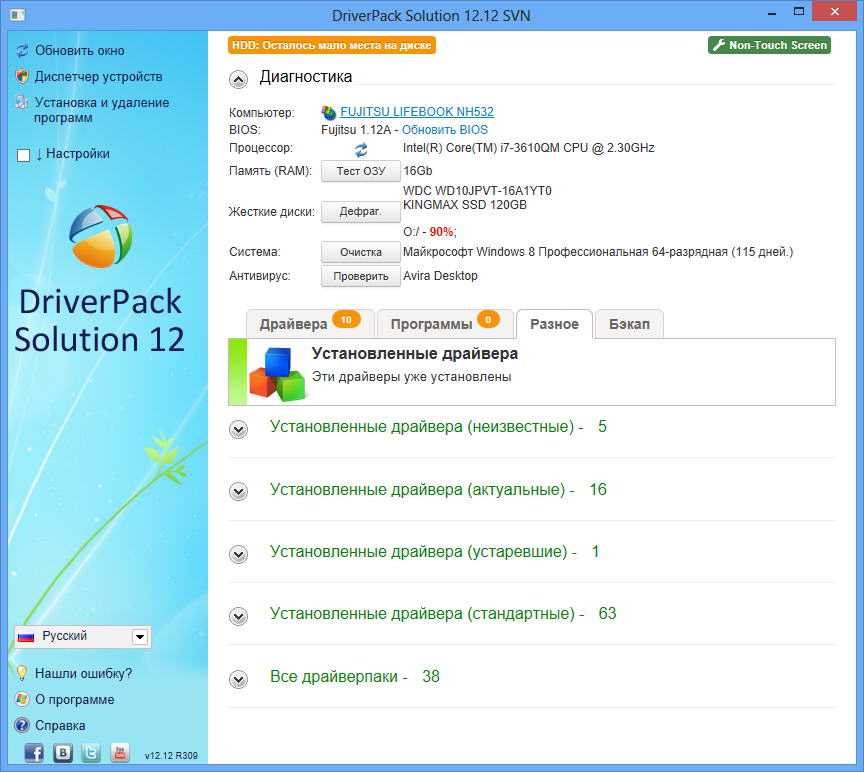
Task: Expand 'Все драйверпаки' list
Action: pyautogui.click(x=238, y=679)
